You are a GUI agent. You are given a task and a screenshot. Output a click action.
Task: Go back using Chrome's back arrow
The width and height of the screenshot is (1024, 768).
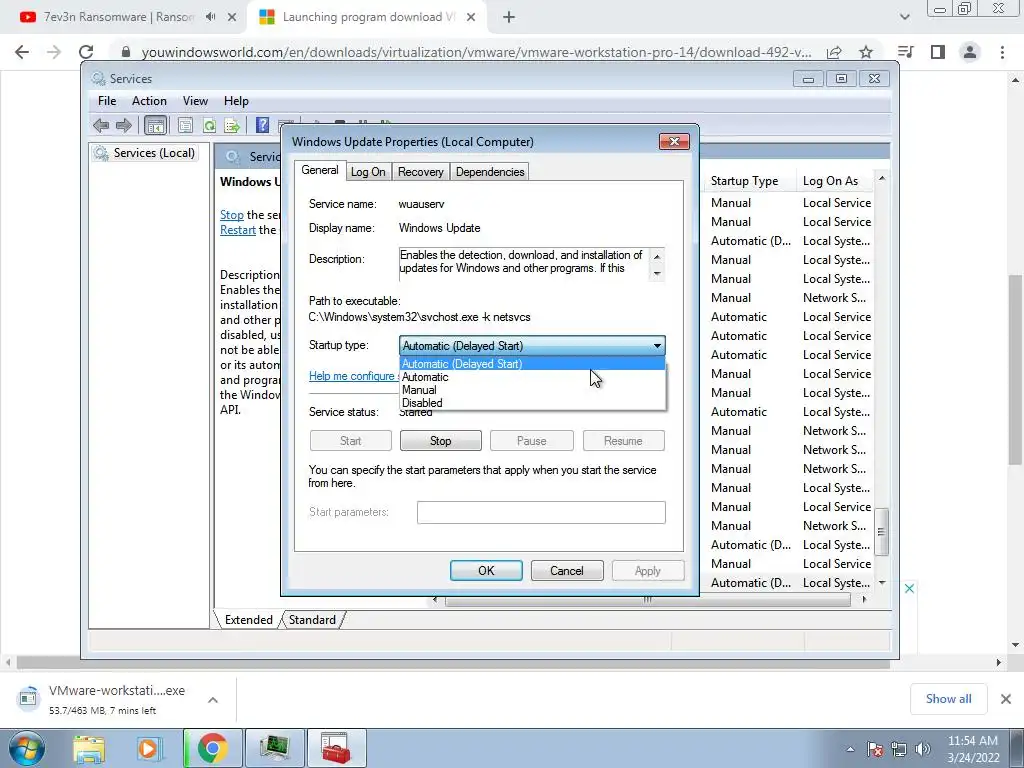click(x=22, y=52)
